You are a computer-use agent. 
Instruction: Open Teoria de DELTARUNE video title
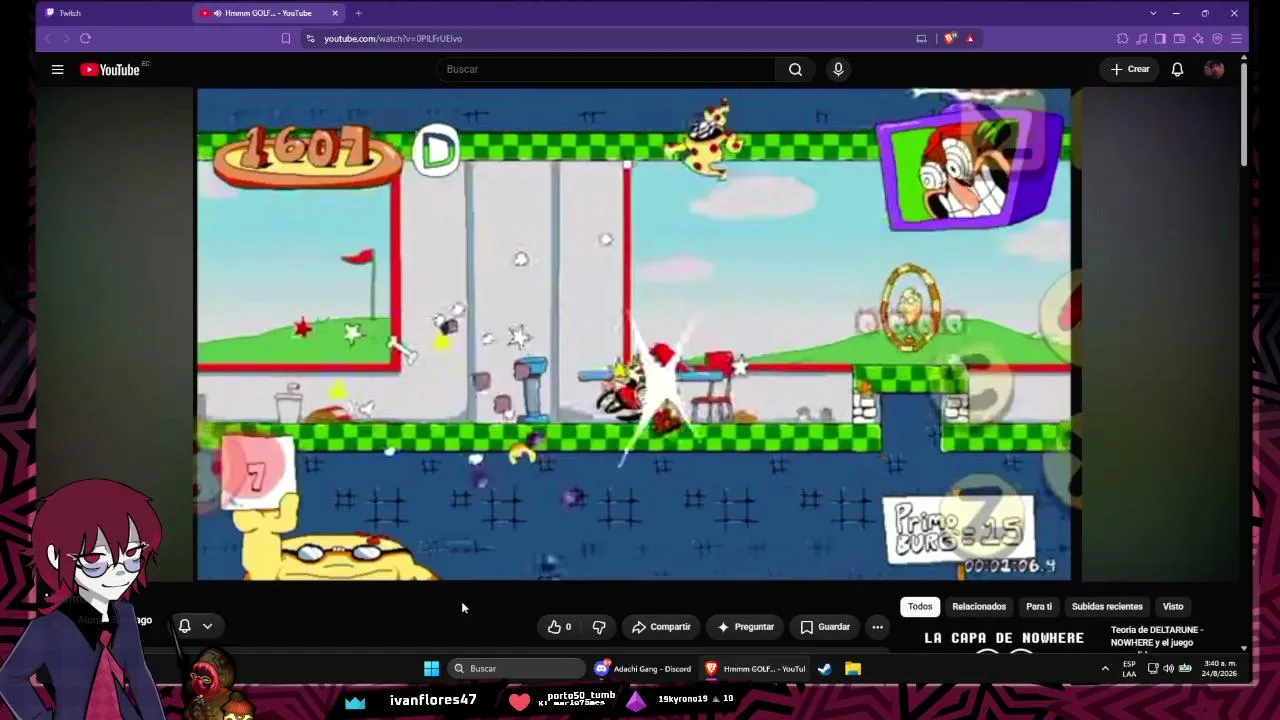coord(1157,636)
